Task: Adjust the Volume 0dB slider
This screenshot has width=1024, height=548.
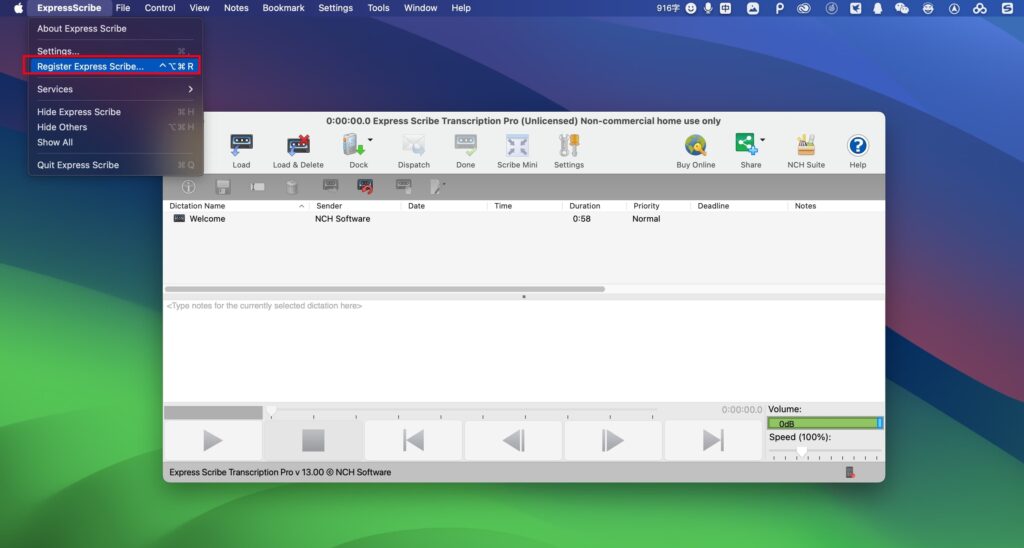Action: 825,423
